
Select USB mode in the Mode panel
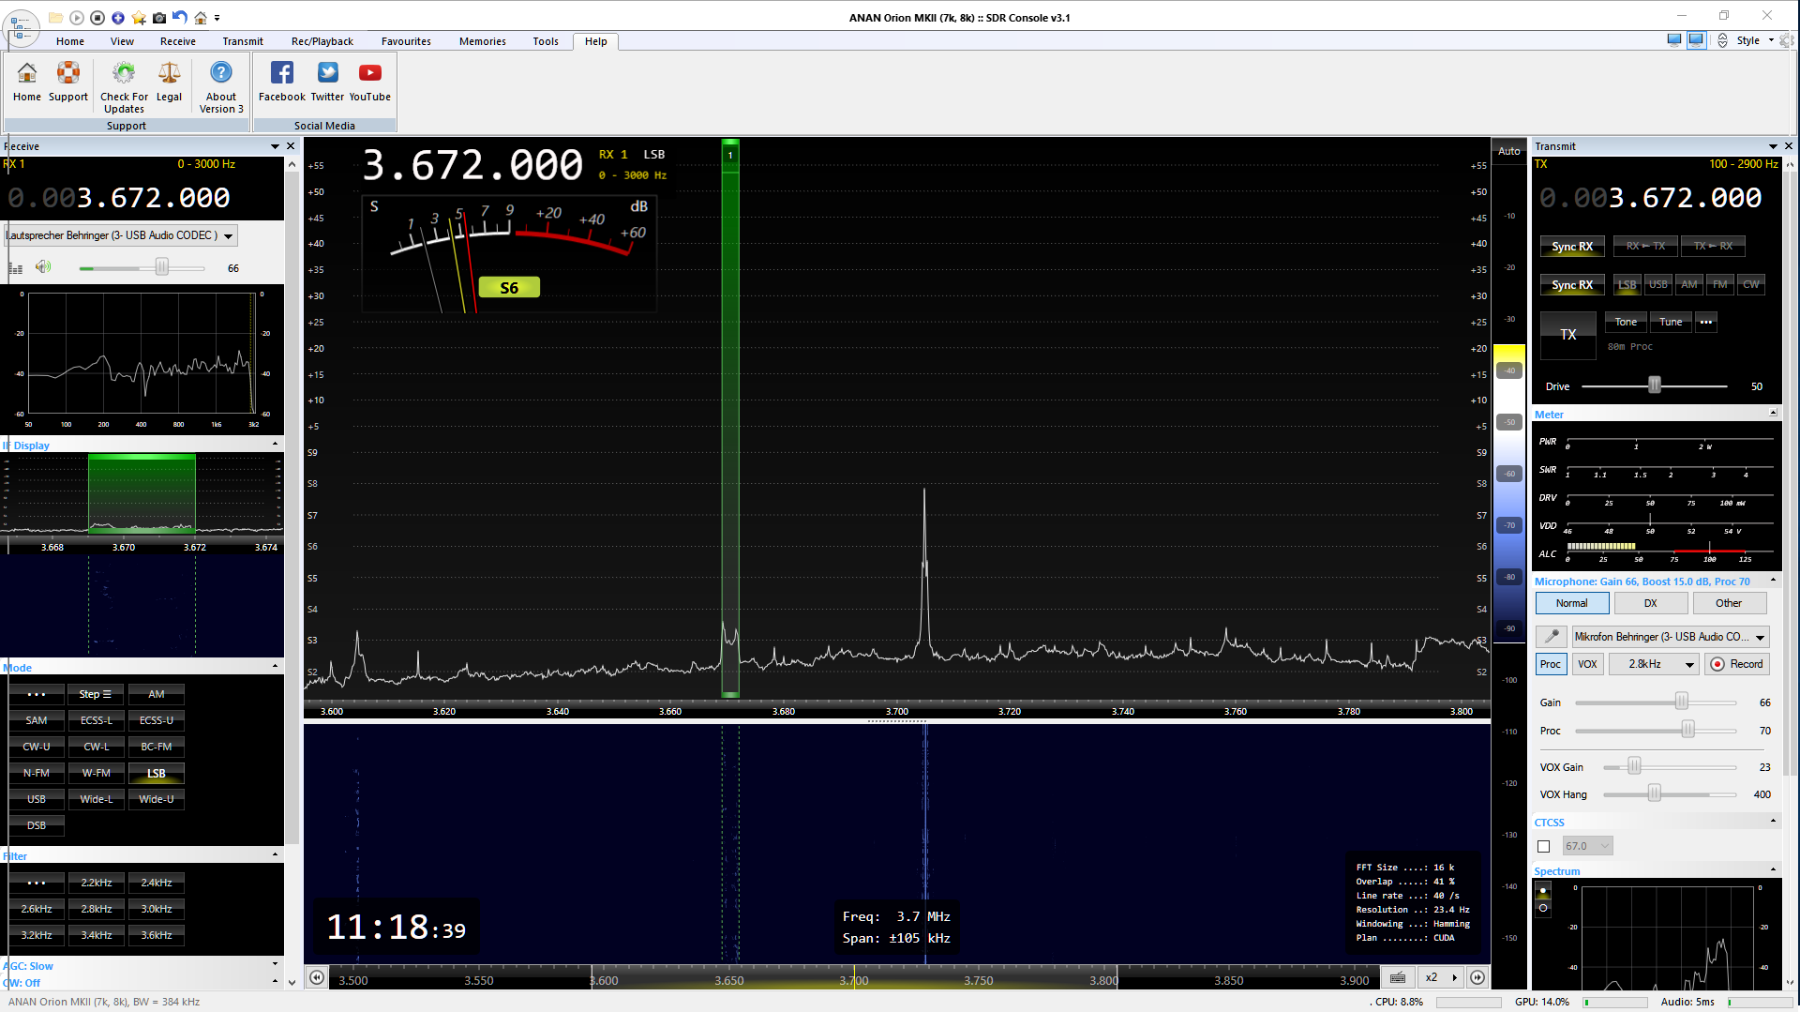(x=37, y=799)
